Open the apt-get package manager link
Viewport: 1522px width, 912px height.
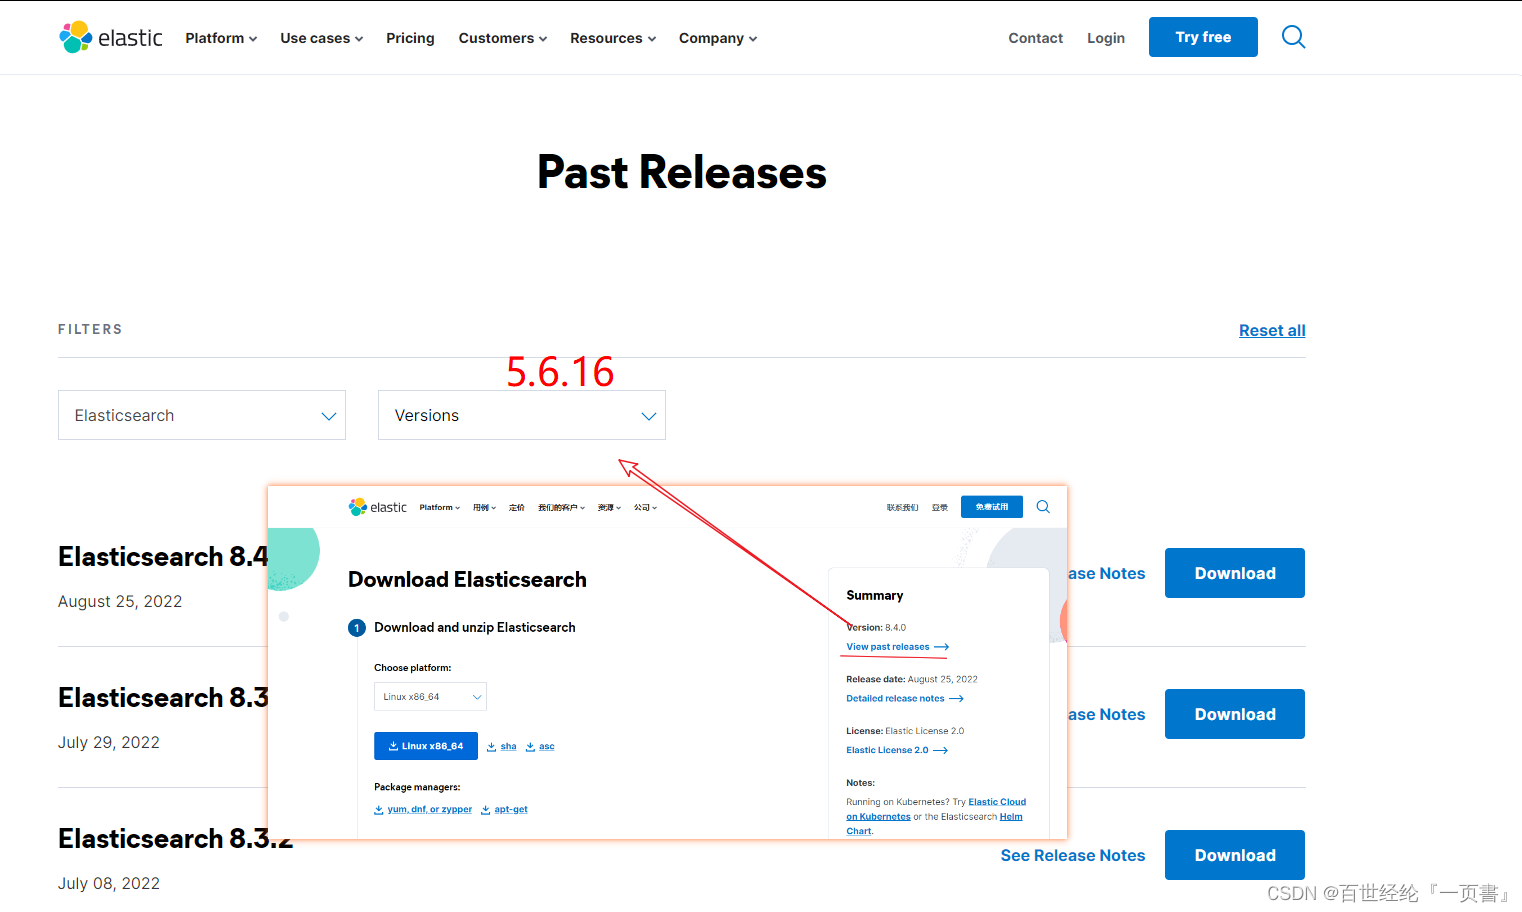tap(504, 810)
